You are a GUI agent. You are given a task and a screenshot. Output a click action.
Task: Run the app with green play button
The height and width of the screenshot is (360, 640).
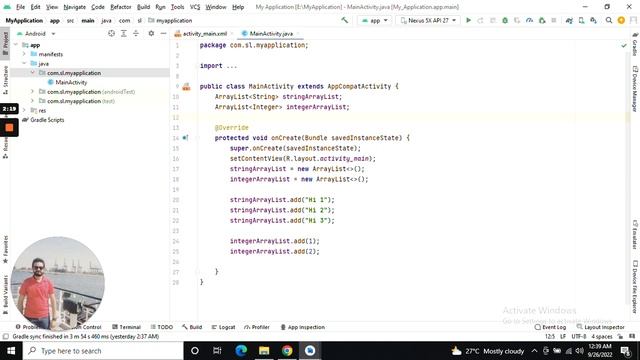point(468,20)
